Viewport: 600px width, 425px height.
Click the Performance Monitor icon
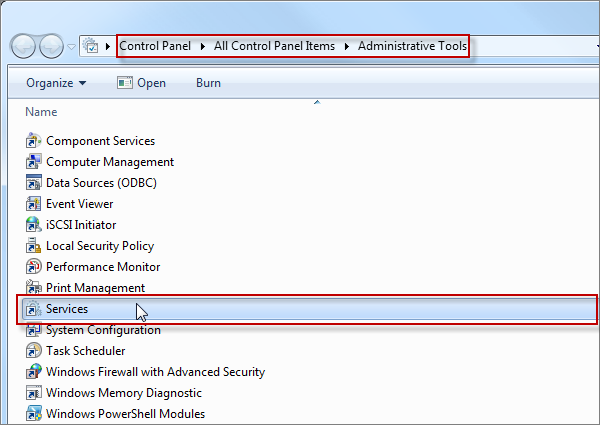tap(33, 267)
